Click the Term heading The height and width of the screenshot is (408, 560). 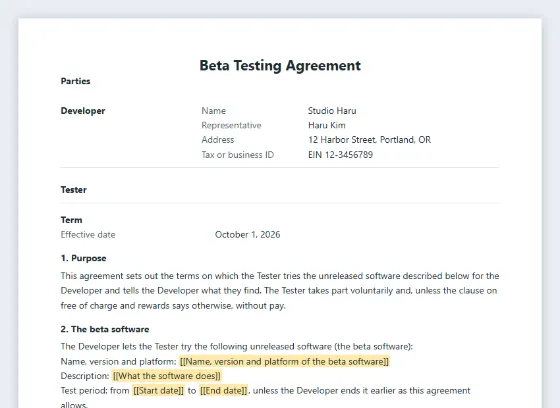click(71, 220)
